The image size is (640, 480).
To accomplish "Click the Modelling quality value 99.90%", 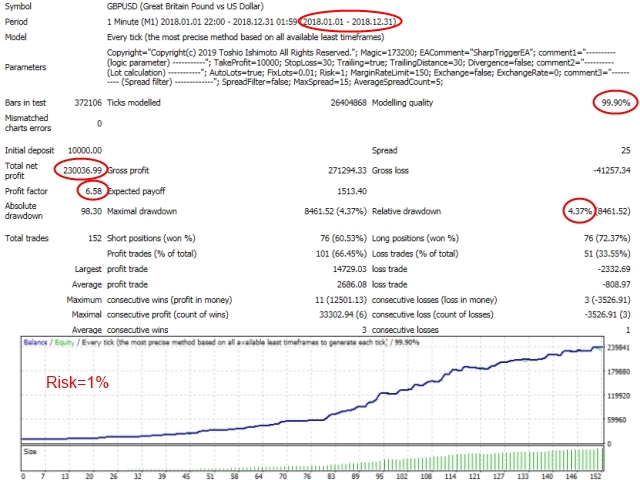I will pyautogui.click(x=616, y=103).
